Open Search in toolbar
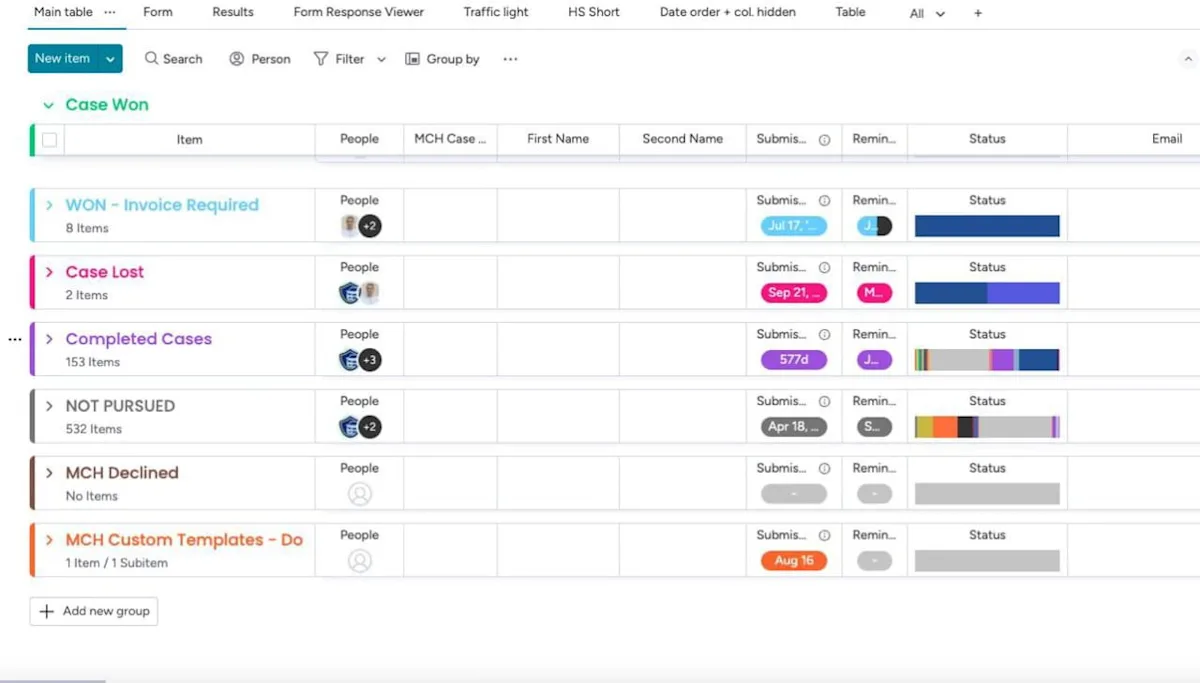 pos(174,59)
